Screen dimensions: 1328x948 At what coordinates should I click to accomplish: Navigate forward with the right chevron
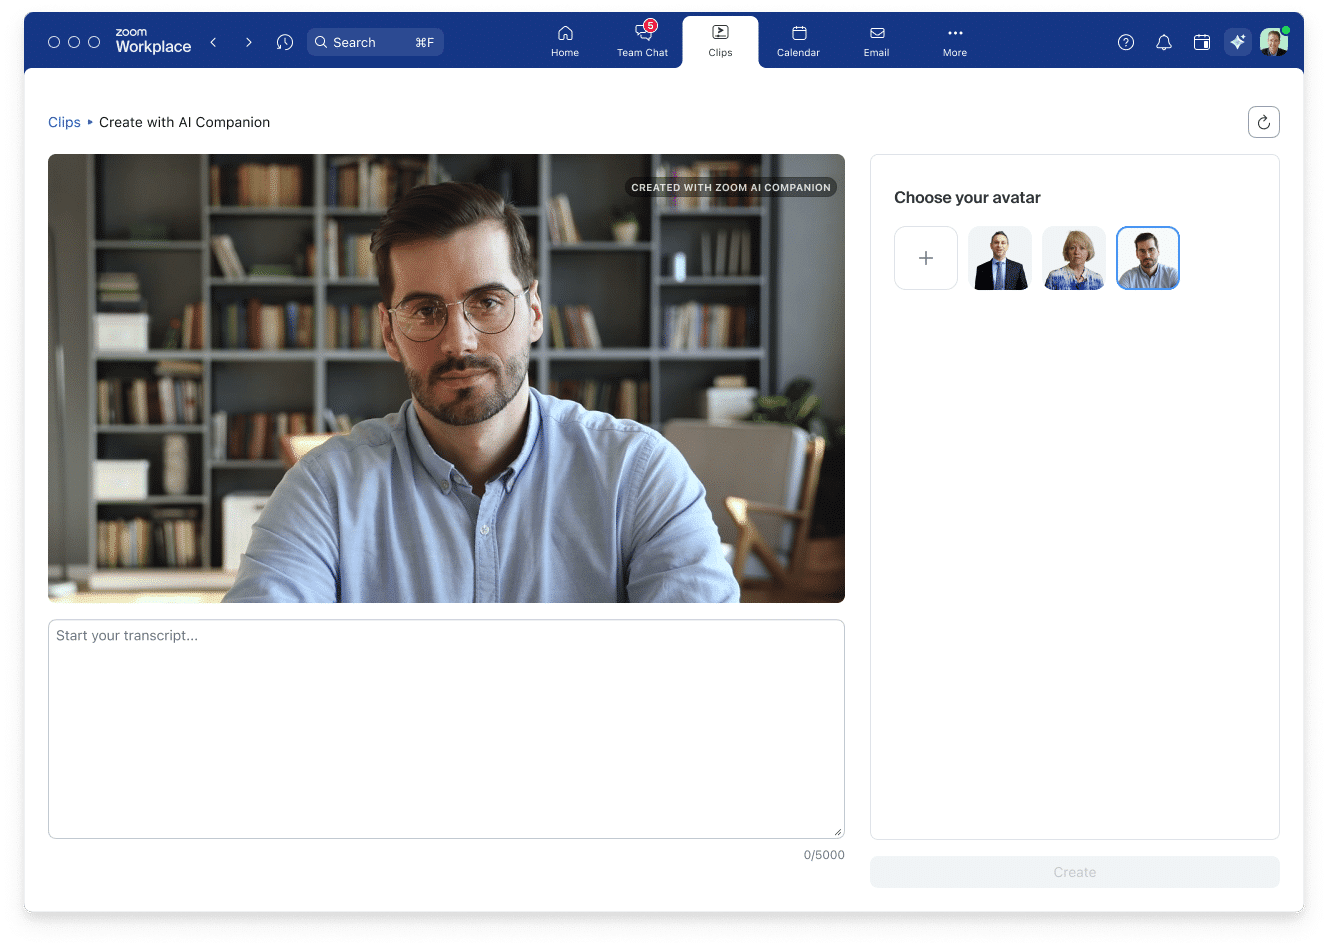pyautogui.click(x=248, y=42)
